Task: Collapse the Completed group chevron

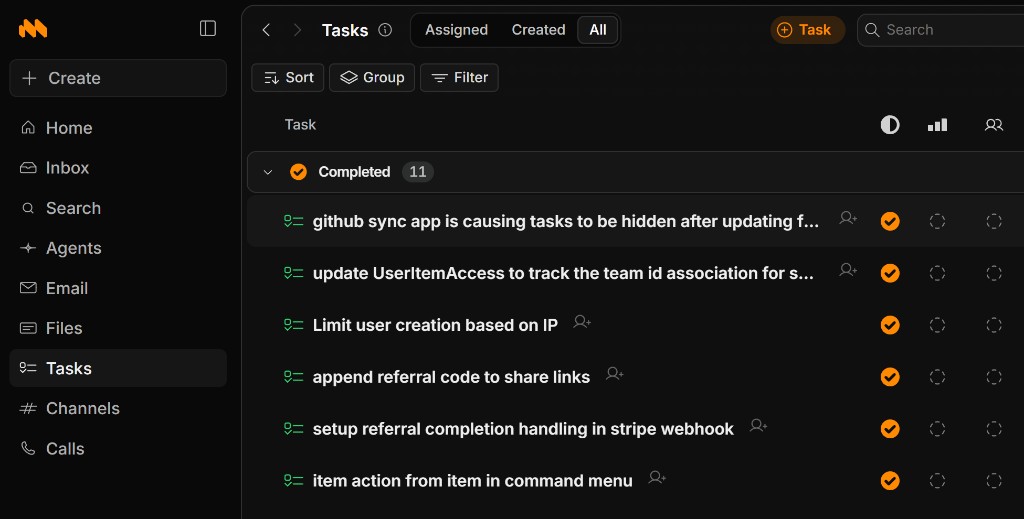Action: [268, 172]
